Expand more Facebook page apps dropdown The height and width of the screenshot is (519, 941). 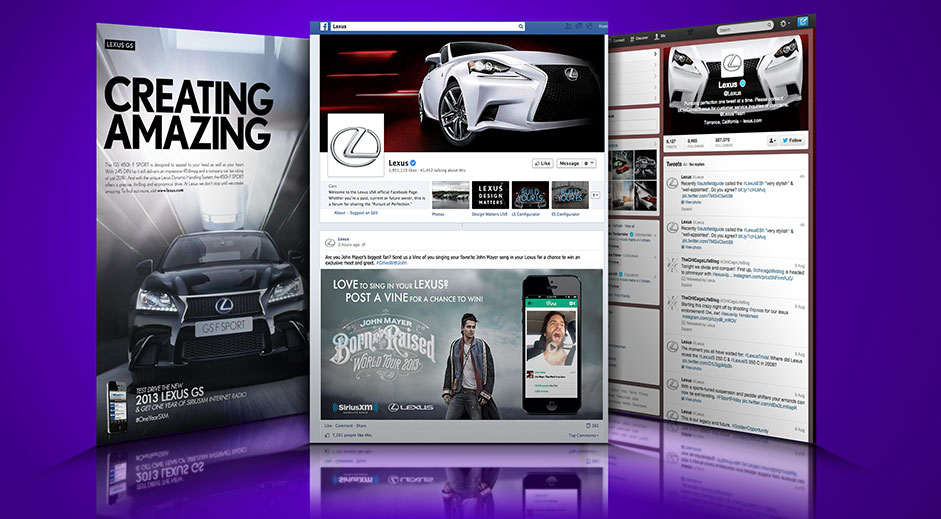(x=595, y=195)
